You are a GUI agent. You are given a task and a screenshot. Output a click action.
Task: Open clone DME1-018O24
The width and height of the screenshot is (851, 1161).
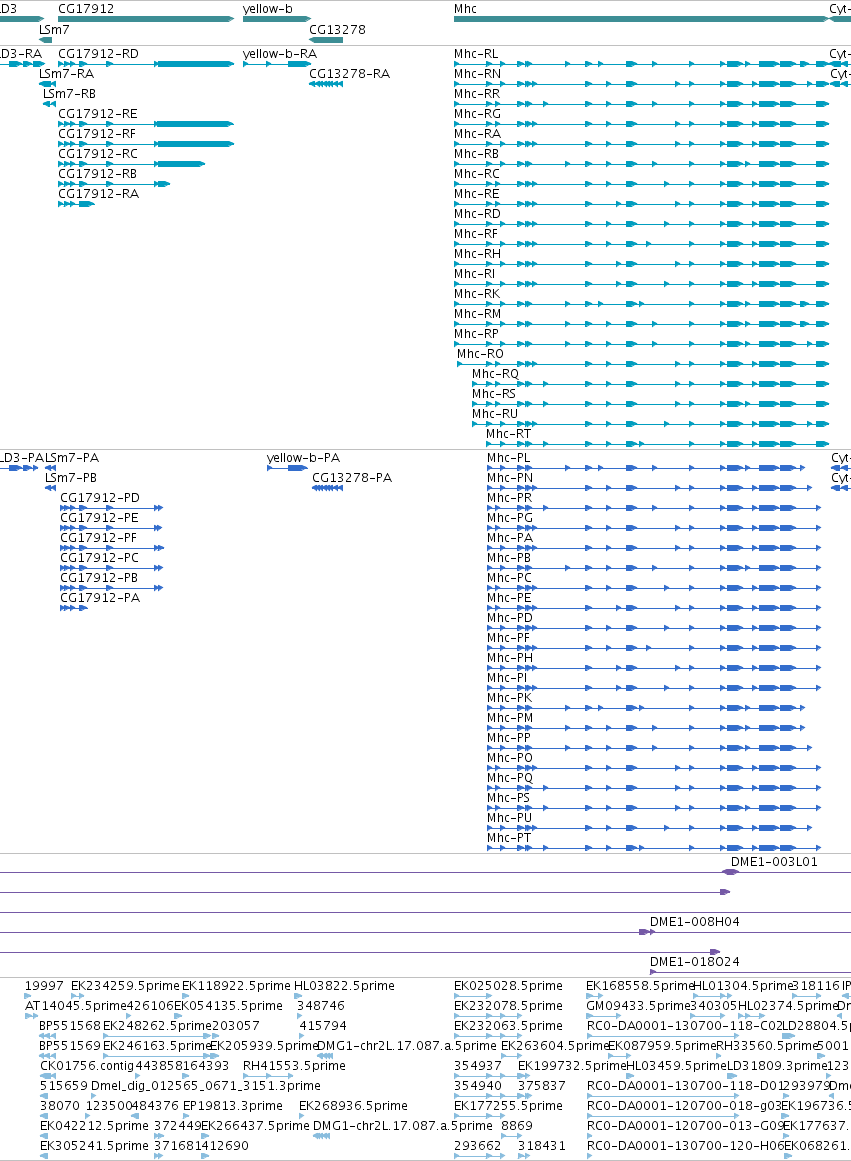(695, 962)
